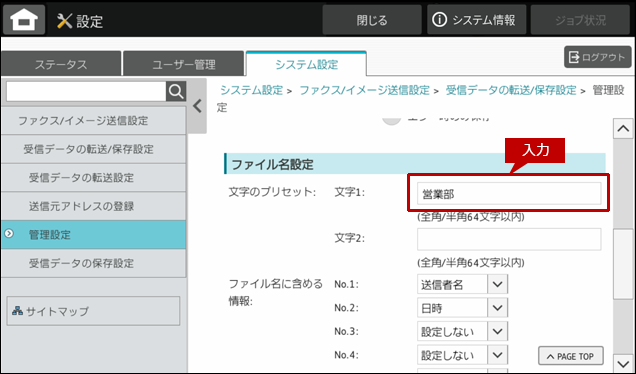Click 受信データの転送/保存設定 breadcrumb link
This screenshot has width=636, height=374.
point(511,90)
